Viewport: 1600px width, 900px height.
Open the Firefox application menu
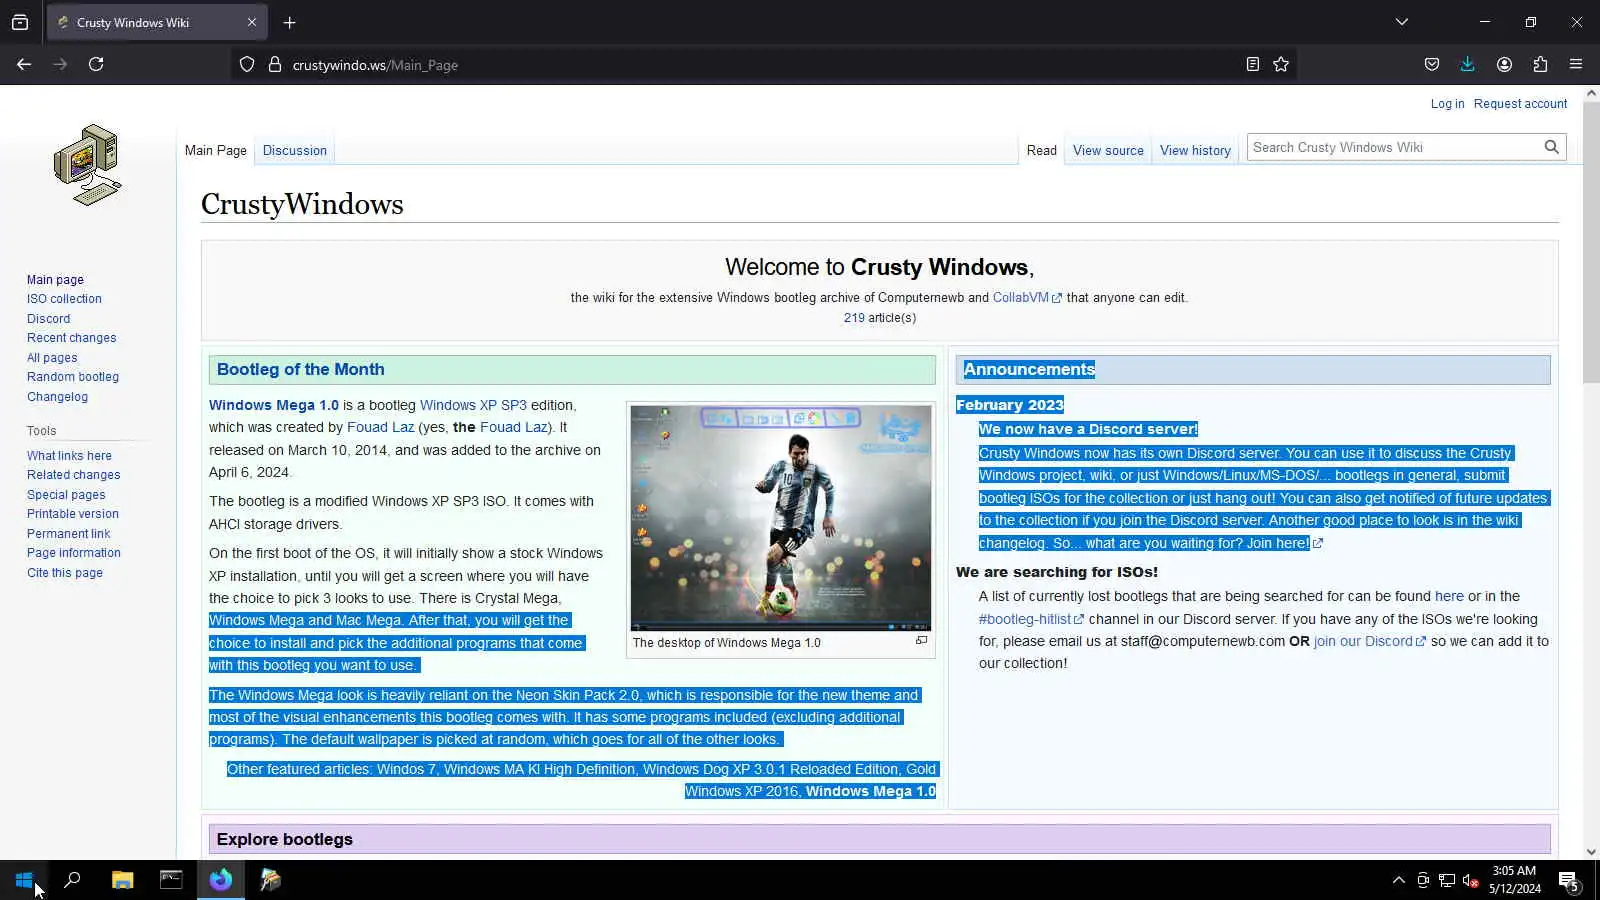tap(1576, 64)
